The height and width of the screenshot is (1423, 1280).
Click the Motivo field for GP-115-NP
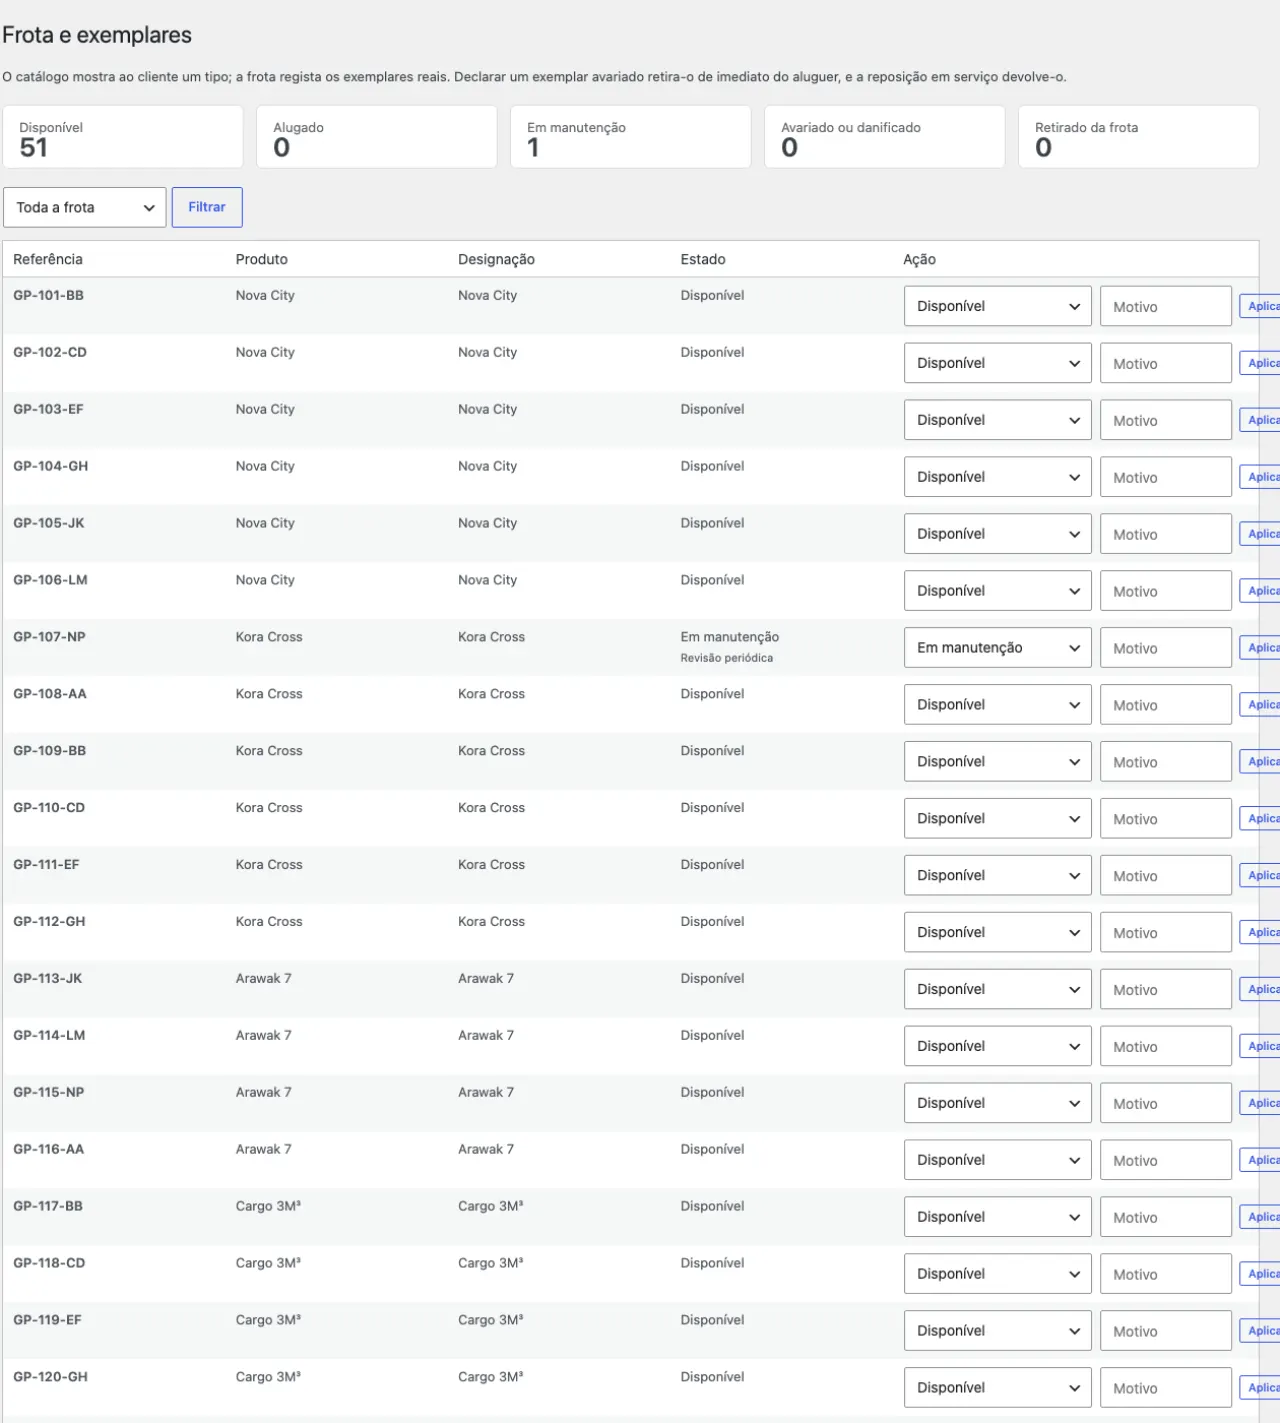pyautogui.click(x=1166, y=1103)
